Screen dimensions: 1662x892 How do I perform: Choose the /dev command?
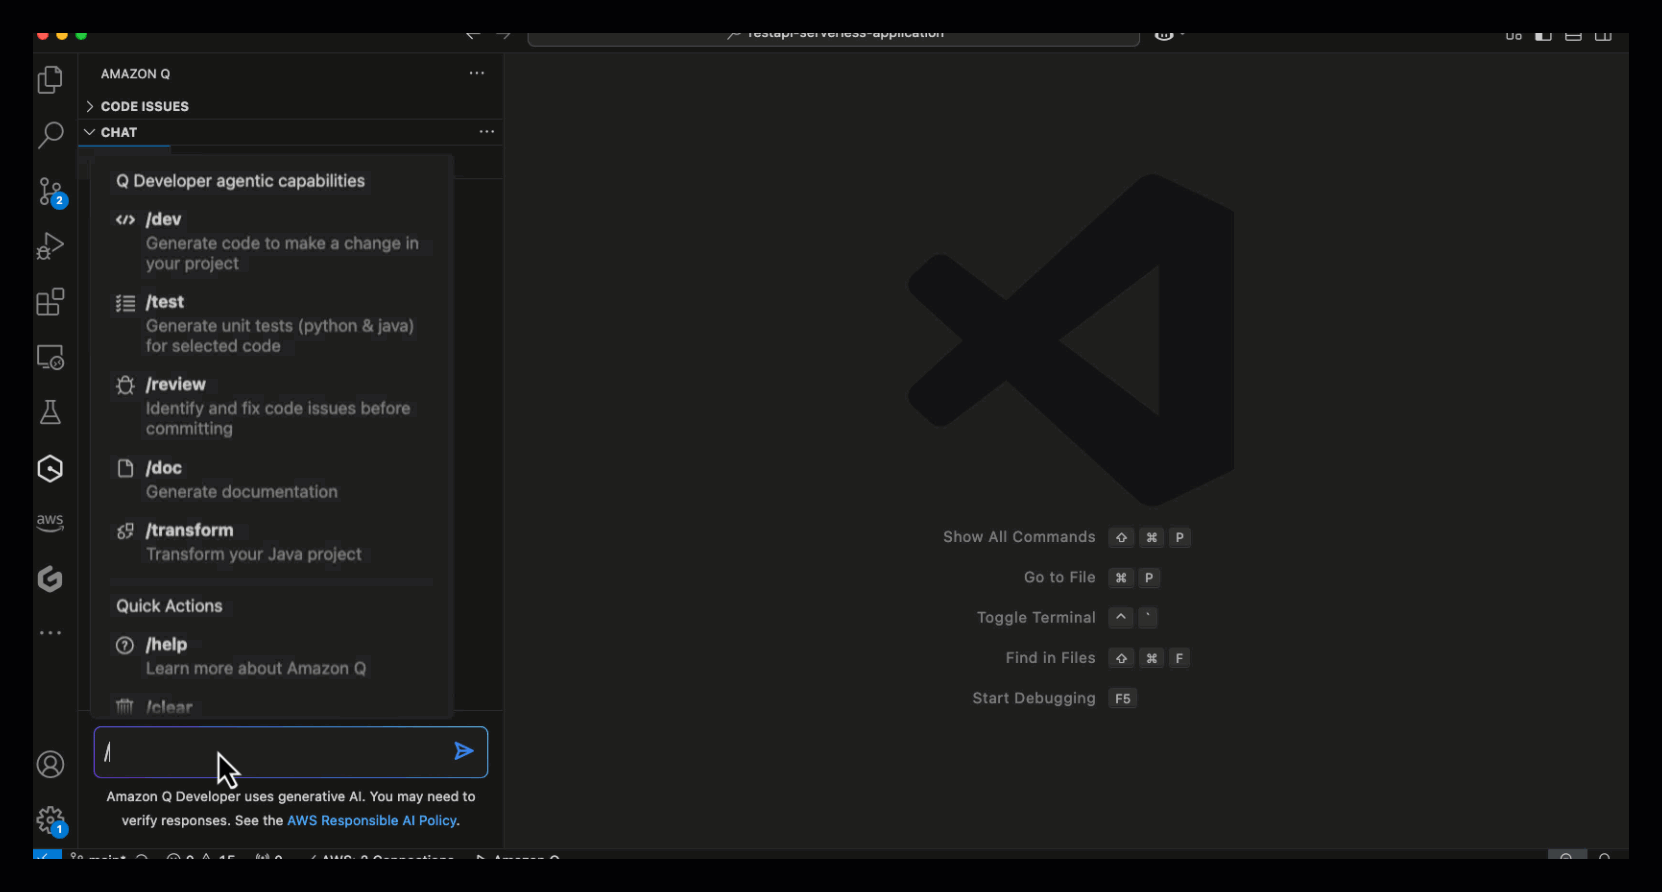(272, 241)
